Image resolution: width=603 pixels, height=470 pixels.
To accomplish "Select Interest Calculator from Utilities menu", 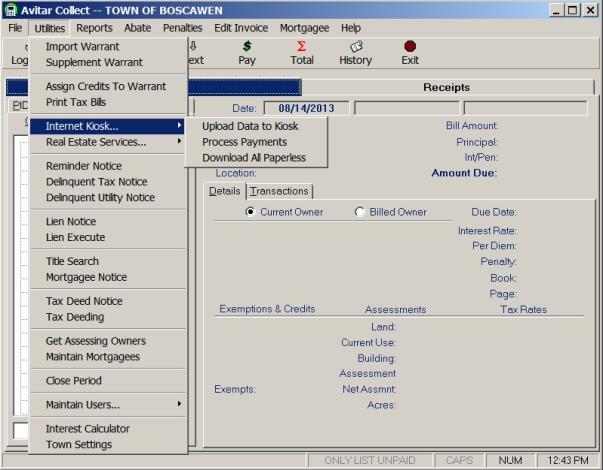I will click(88, 429).
